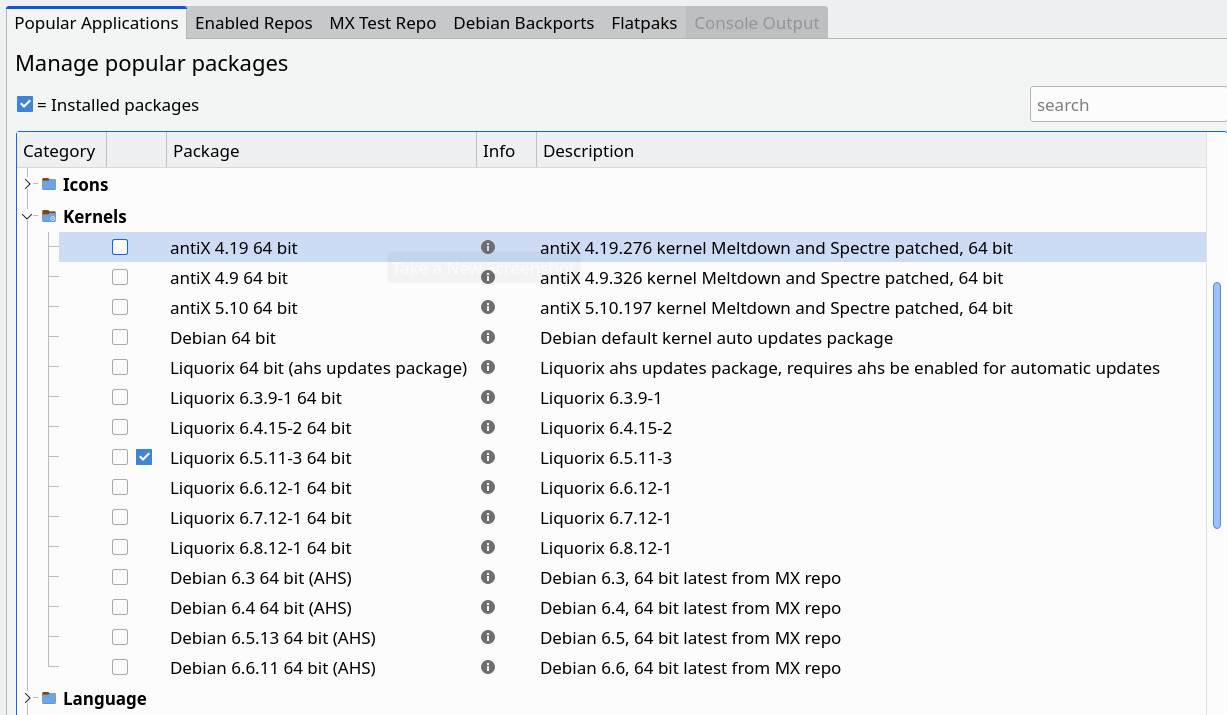Open info for Debian 6.6.11 64 bit (AHS)
Image resolution: width=1227 pixels, height=715 pixels.
pyautogui.click(x=488, y=667)
